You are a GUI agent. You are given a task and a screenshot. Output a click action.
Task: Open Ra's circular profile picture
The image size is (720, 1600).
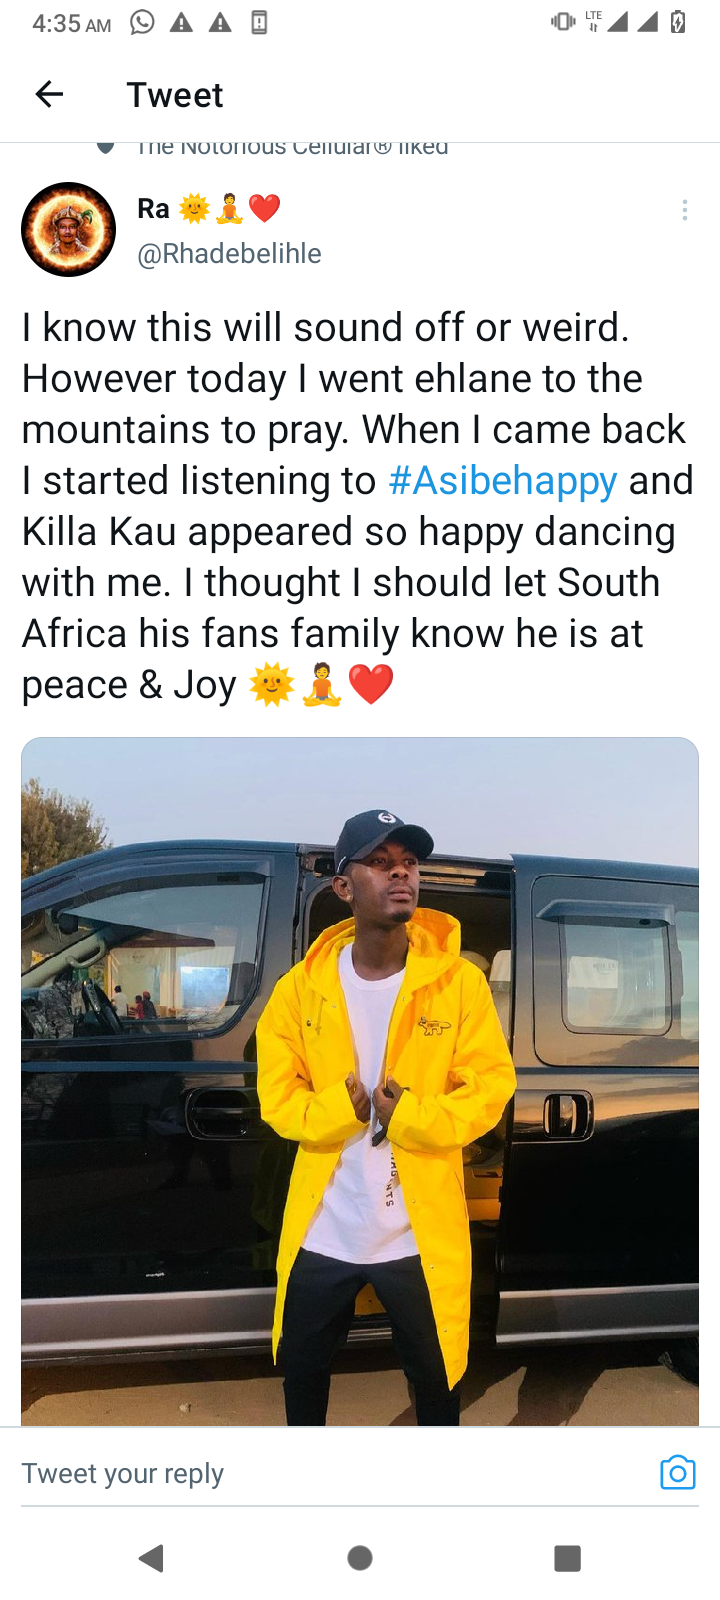(x=69, y=229)
